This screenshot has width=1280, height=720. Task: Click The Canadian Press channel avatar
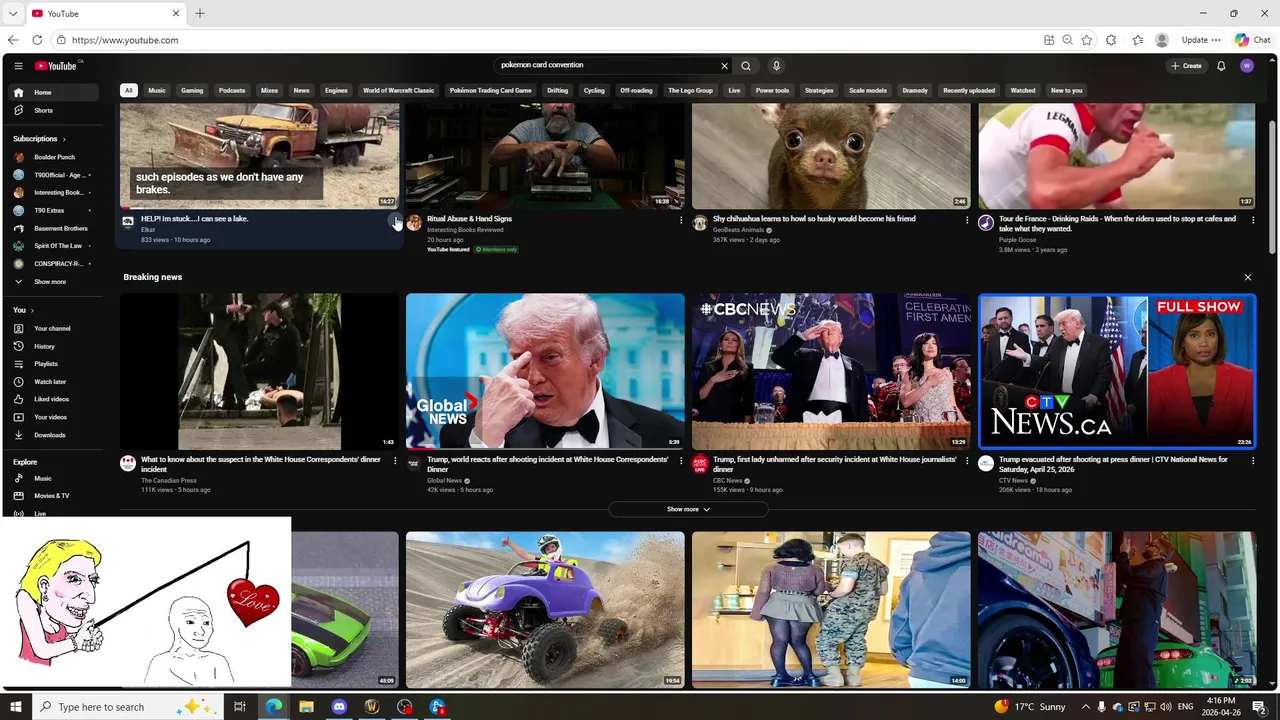coord(128,463)
